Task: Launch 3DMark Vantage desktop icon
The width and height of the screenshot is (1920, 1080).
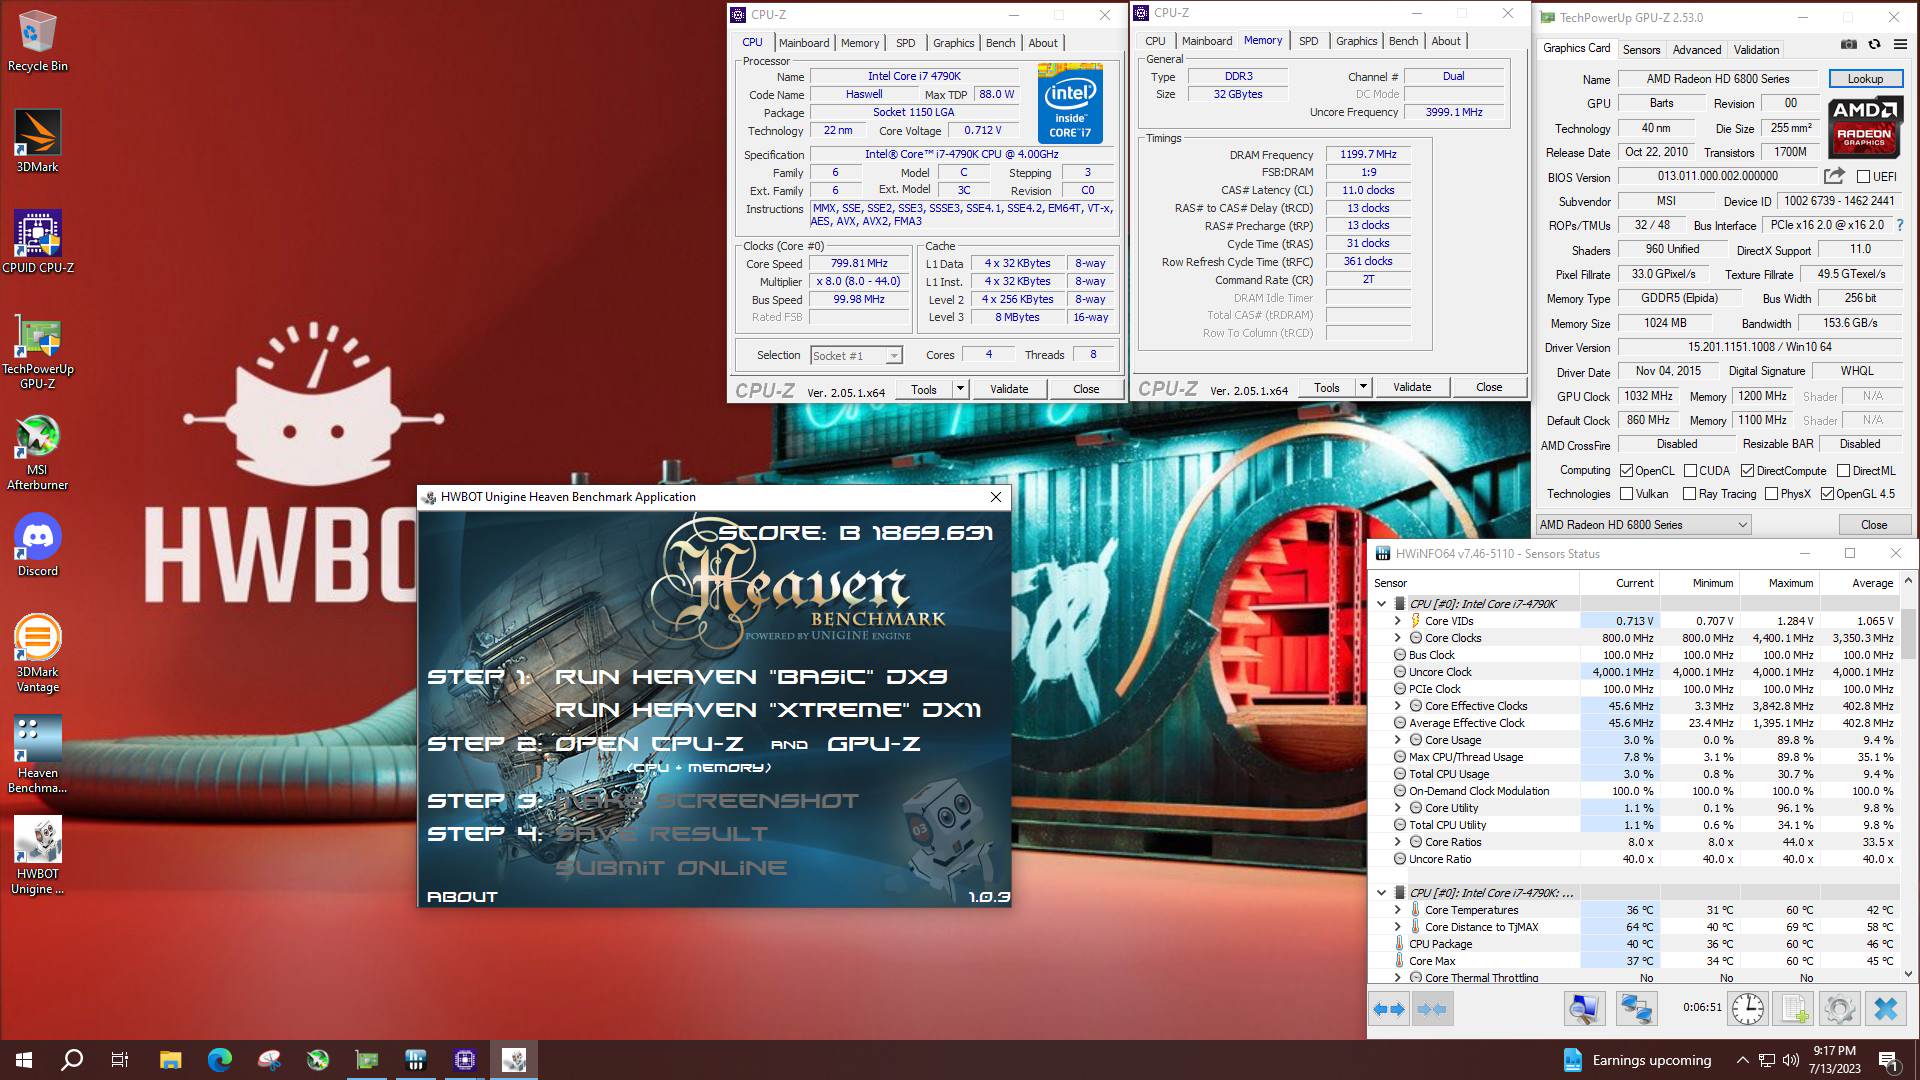Action: pos(37,654)
